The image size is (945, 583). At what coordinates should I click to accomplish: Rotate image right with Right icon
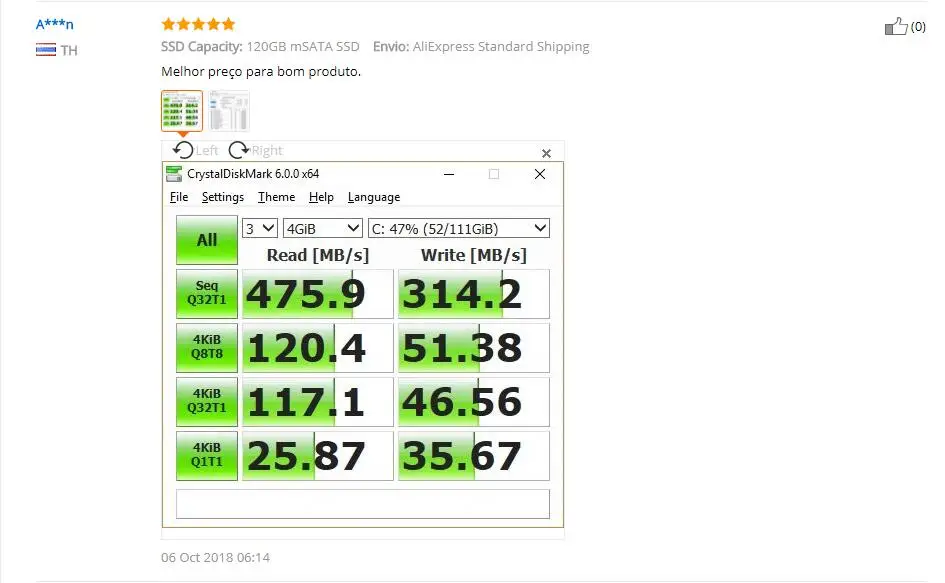(239, 150)
